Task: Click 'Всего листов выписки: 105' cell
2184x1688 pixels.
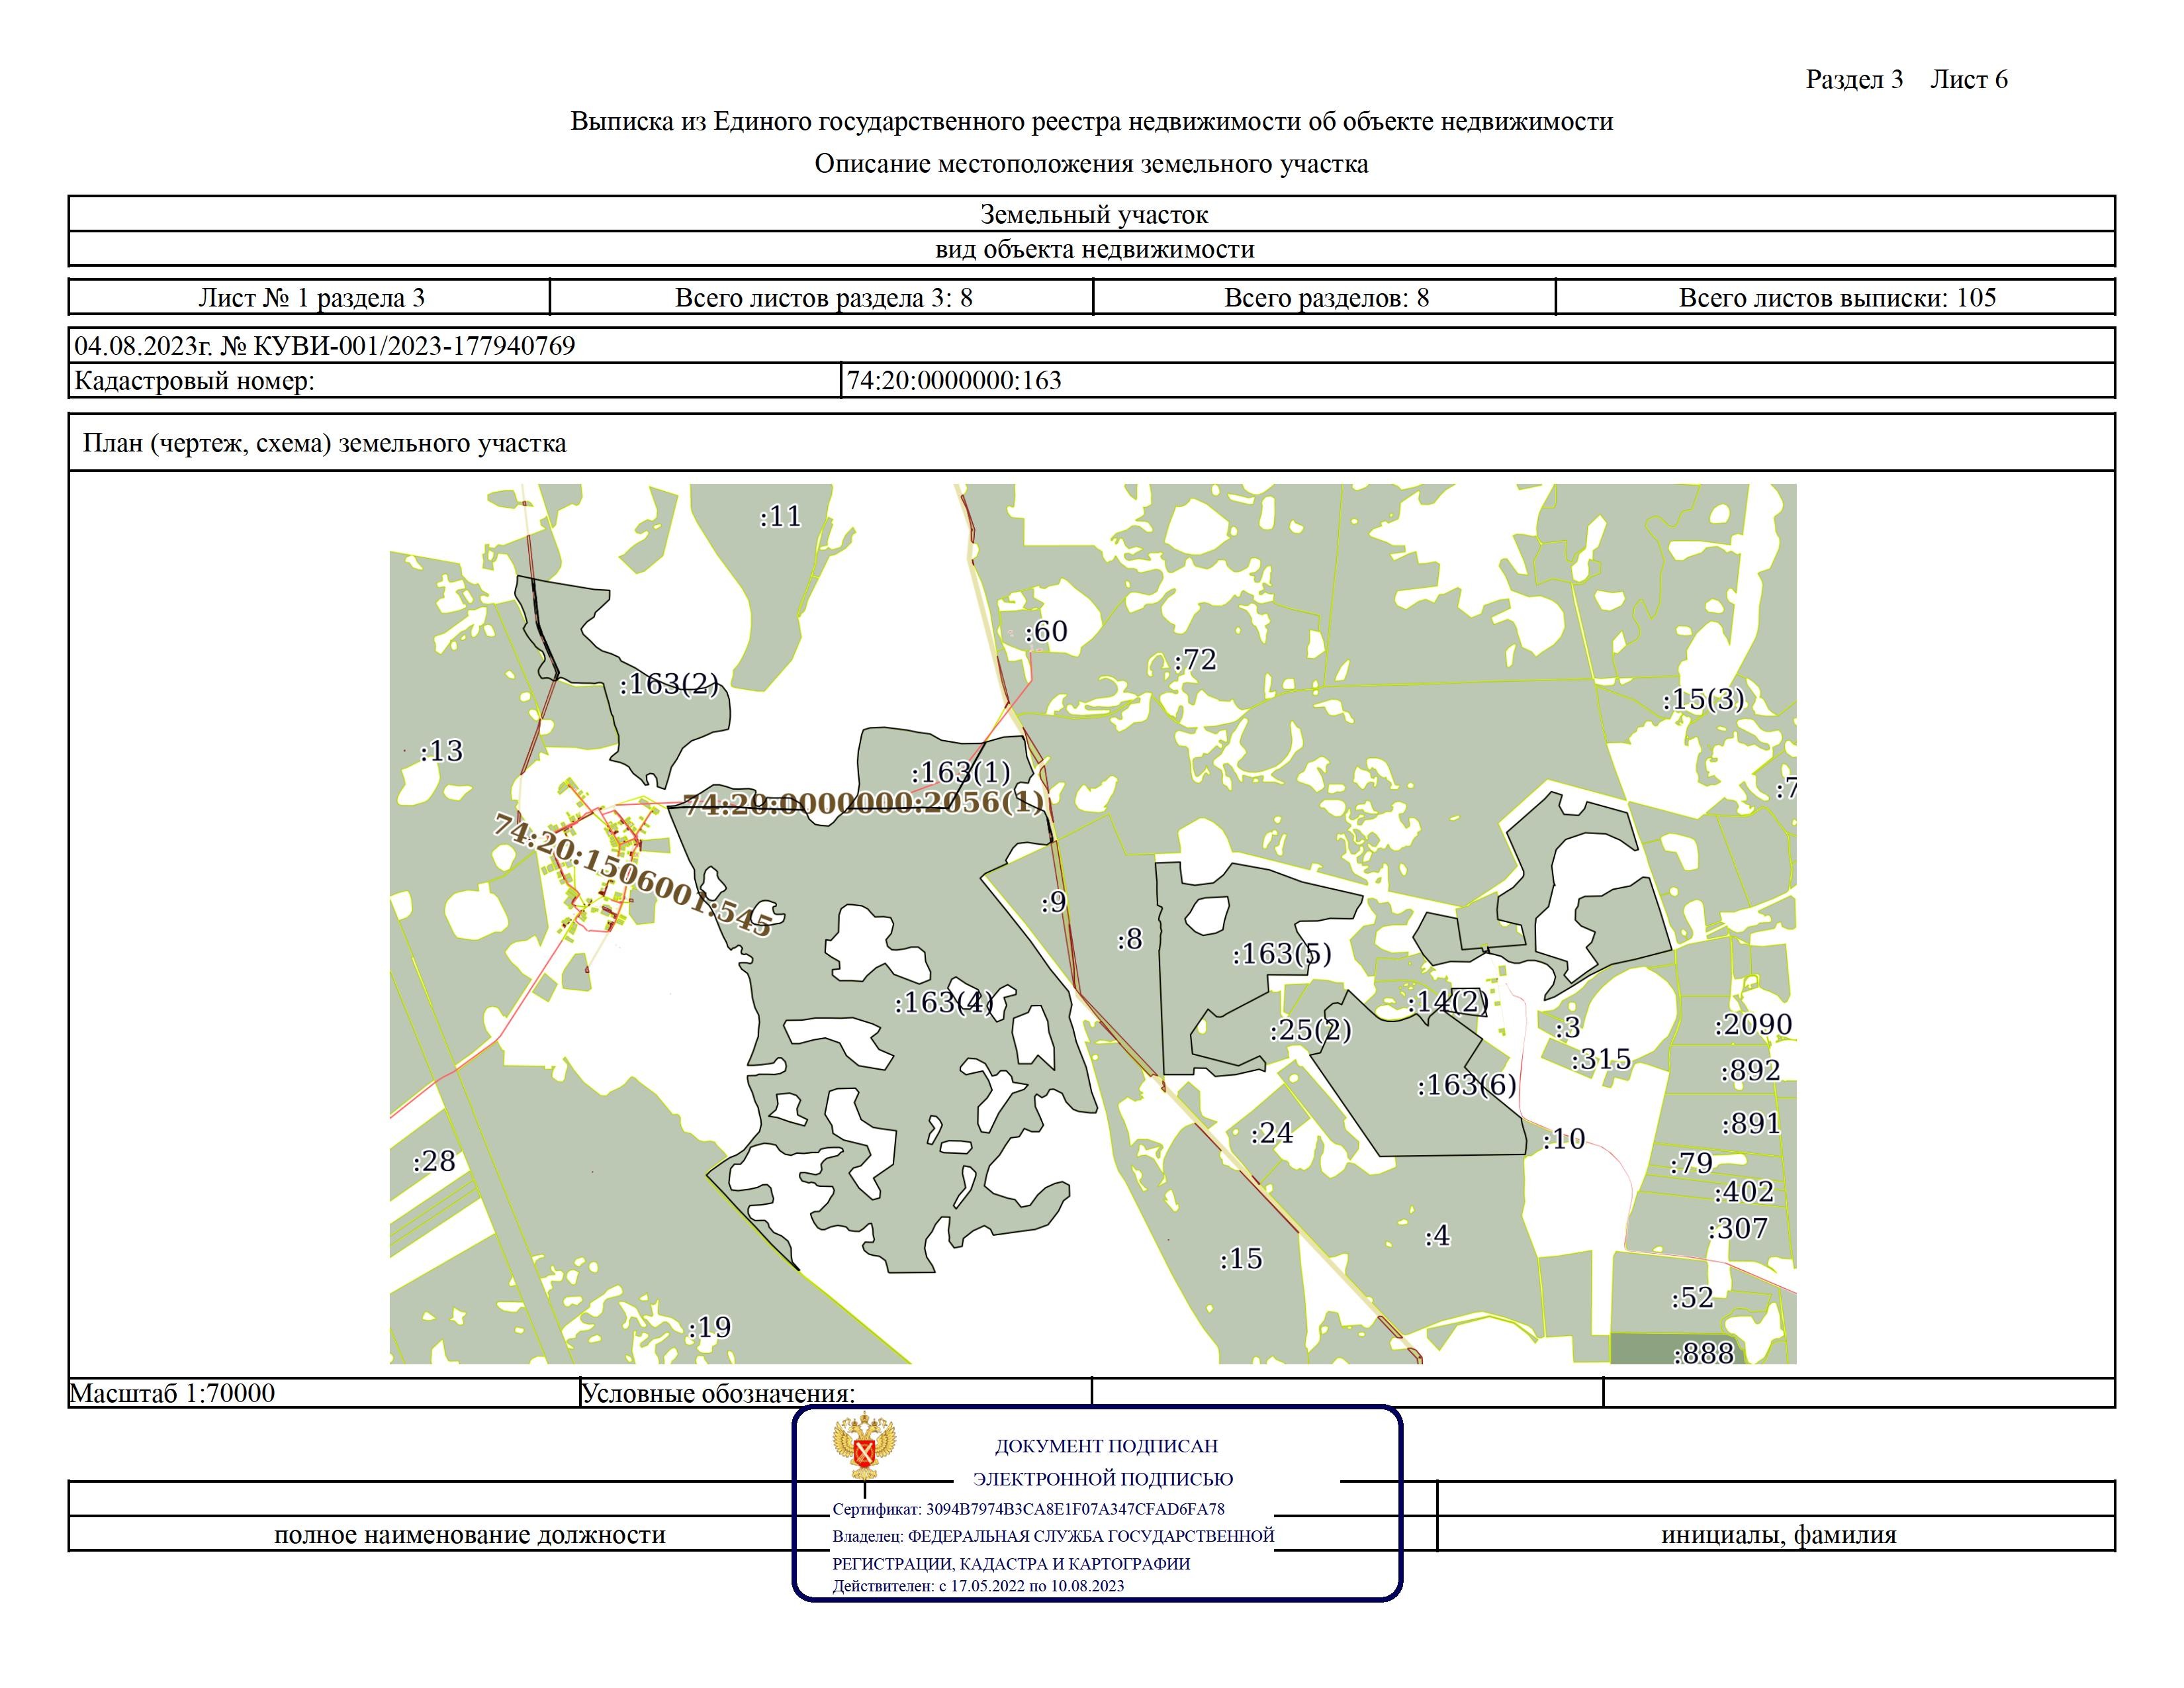Action: 1836,297
